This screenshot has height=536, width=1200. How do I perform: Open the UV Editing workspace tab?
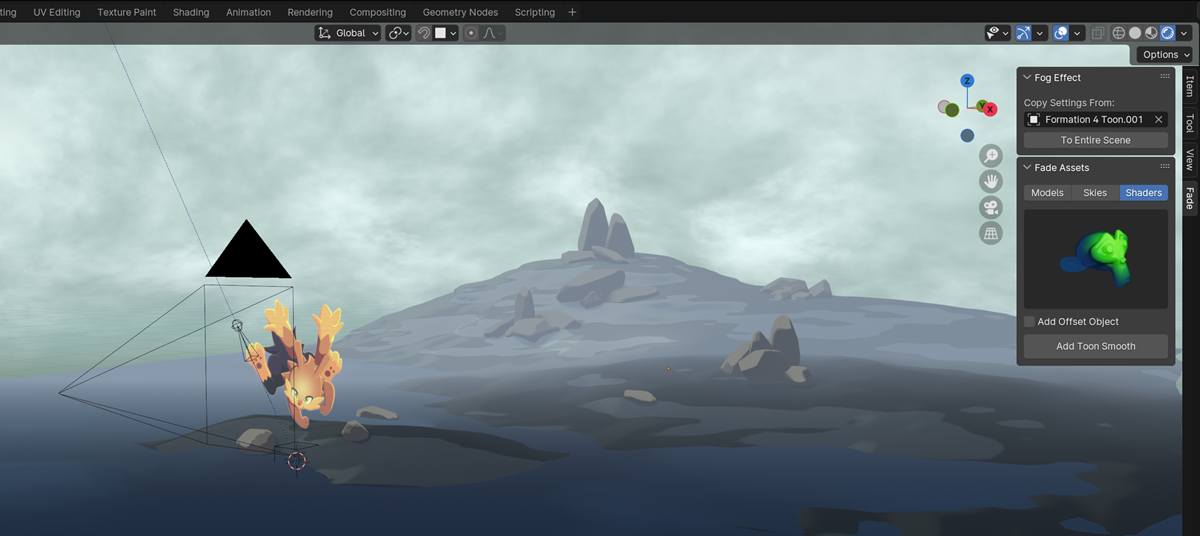(56, 12)
